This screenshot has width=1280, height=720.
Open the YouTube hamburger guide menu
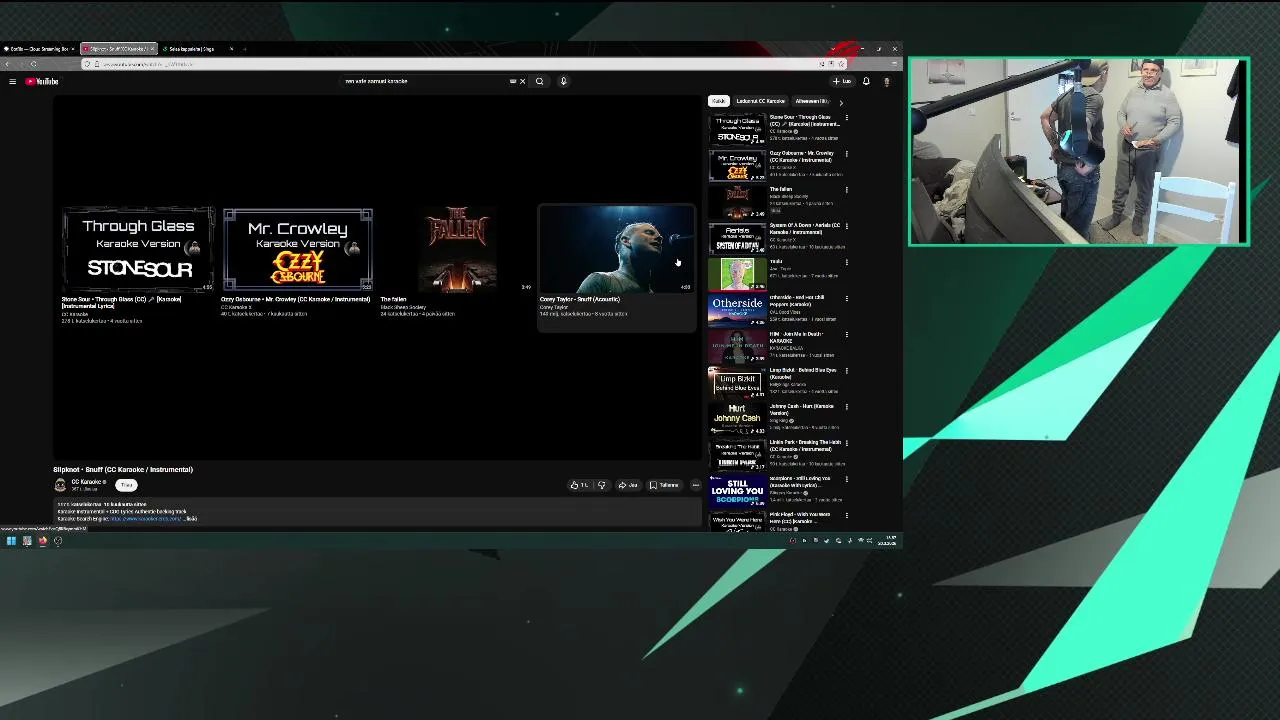(12, 81)
